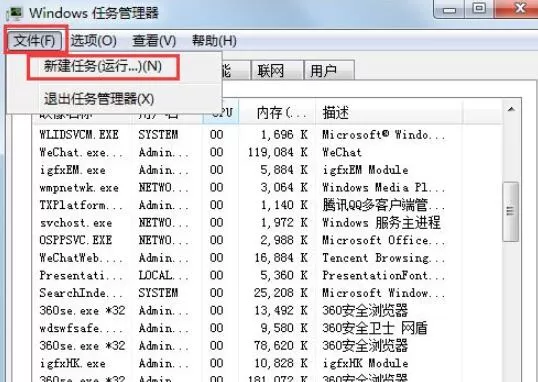538x382 pixels.
Task: Click the 1,696 K memory value
Action: pyautogui.click(x=284, y=135)
